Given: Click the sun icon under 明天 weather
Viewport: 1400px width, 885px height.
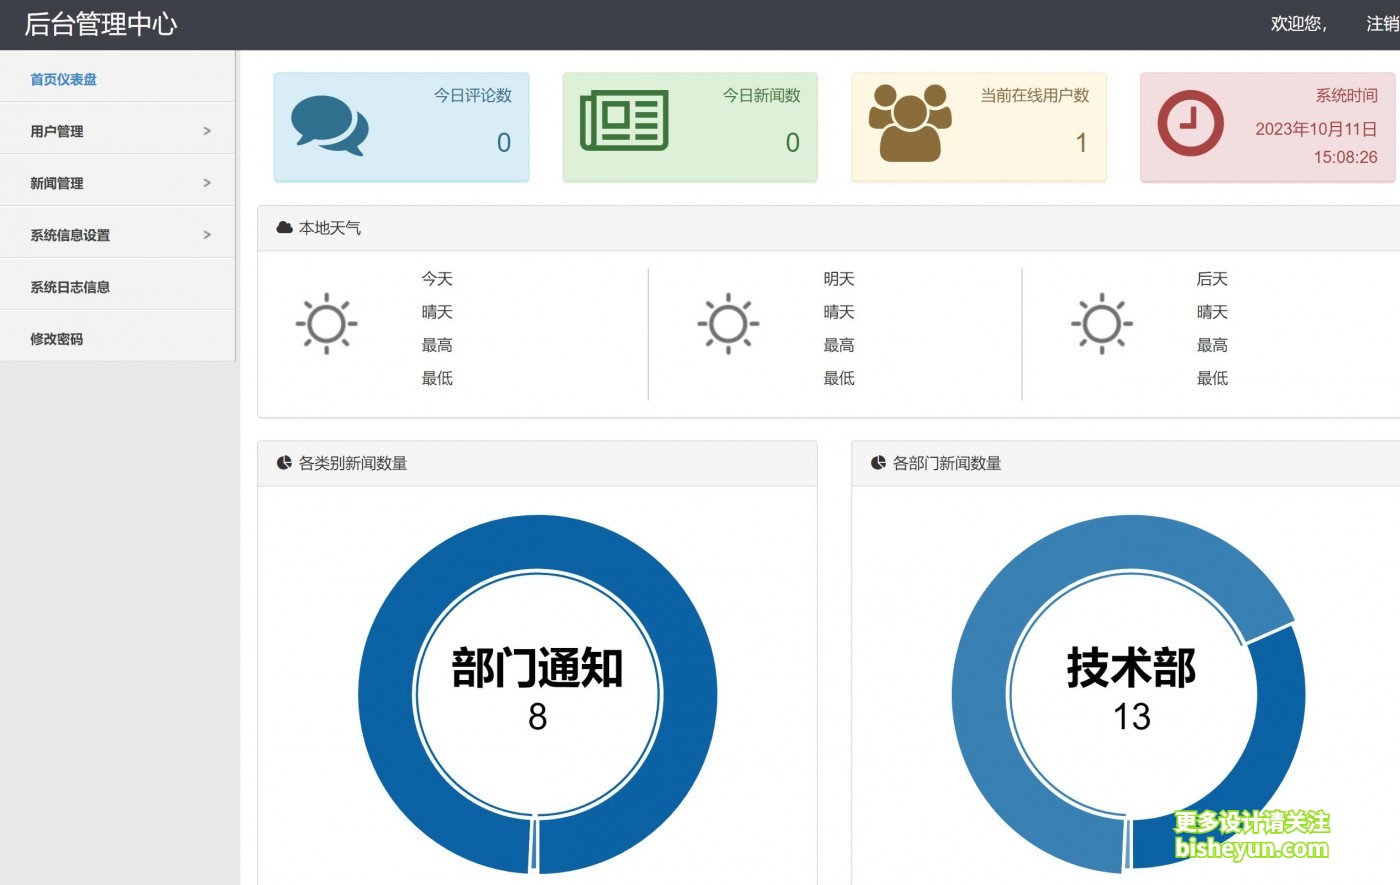Looking at the screenshot, I should [x=726, y=323].
